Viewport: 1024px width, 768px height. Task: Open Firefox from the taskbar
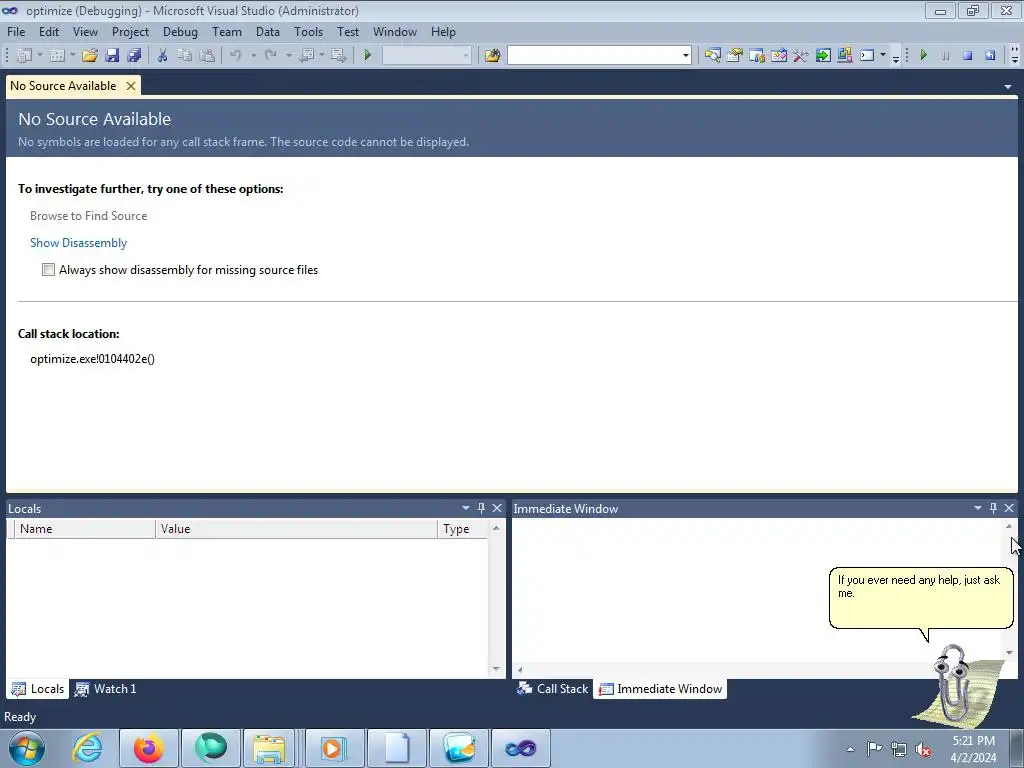(x=148, y=748)
